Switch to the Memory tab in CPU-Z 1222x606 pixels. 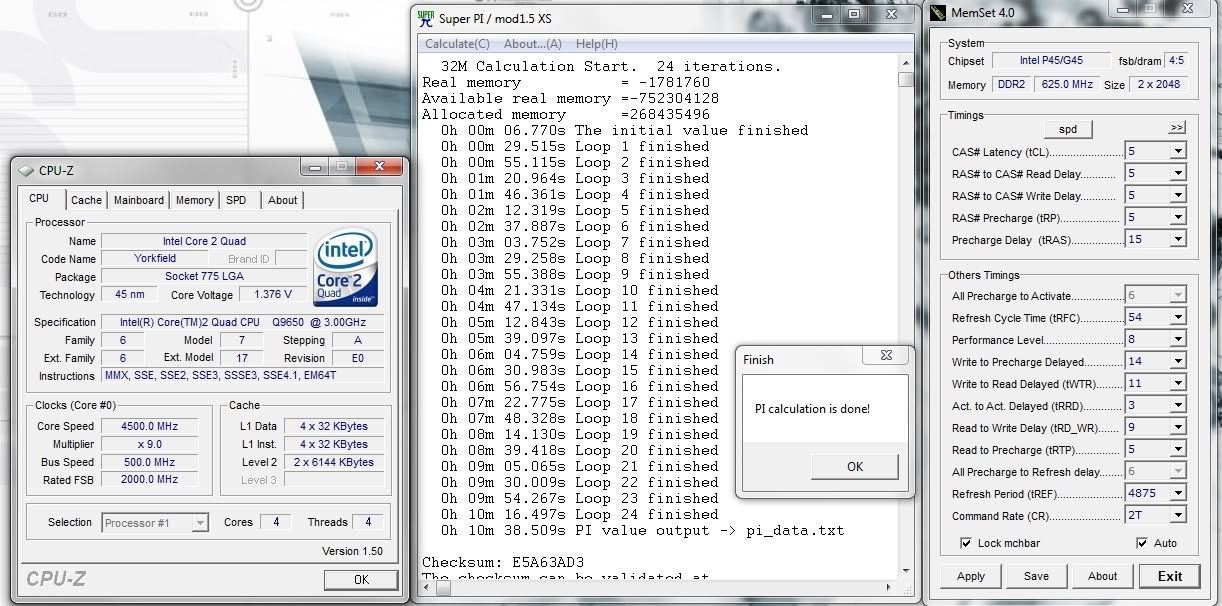(x=194, y=200)
